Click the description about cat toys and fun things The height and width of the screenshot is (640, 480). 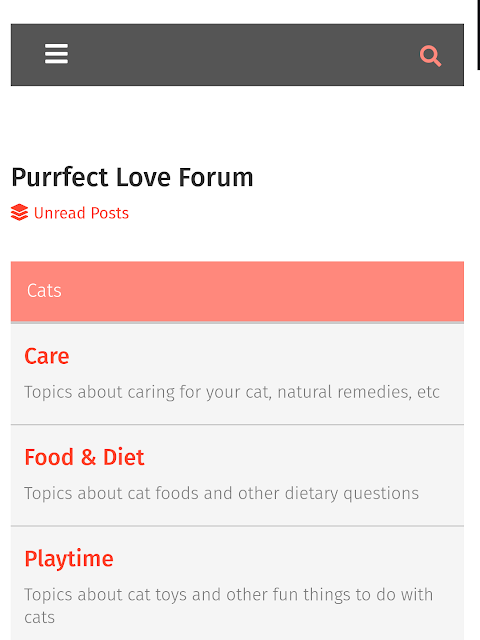pos(229,606)
